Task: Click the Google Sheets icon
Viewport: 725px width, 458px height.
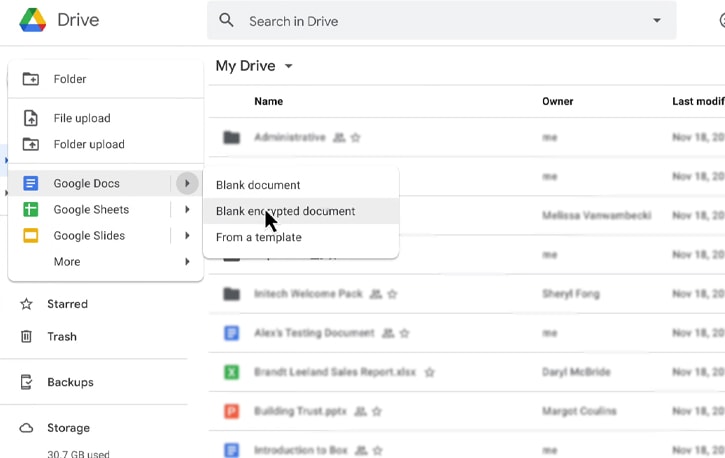Action: pos(31,210)
